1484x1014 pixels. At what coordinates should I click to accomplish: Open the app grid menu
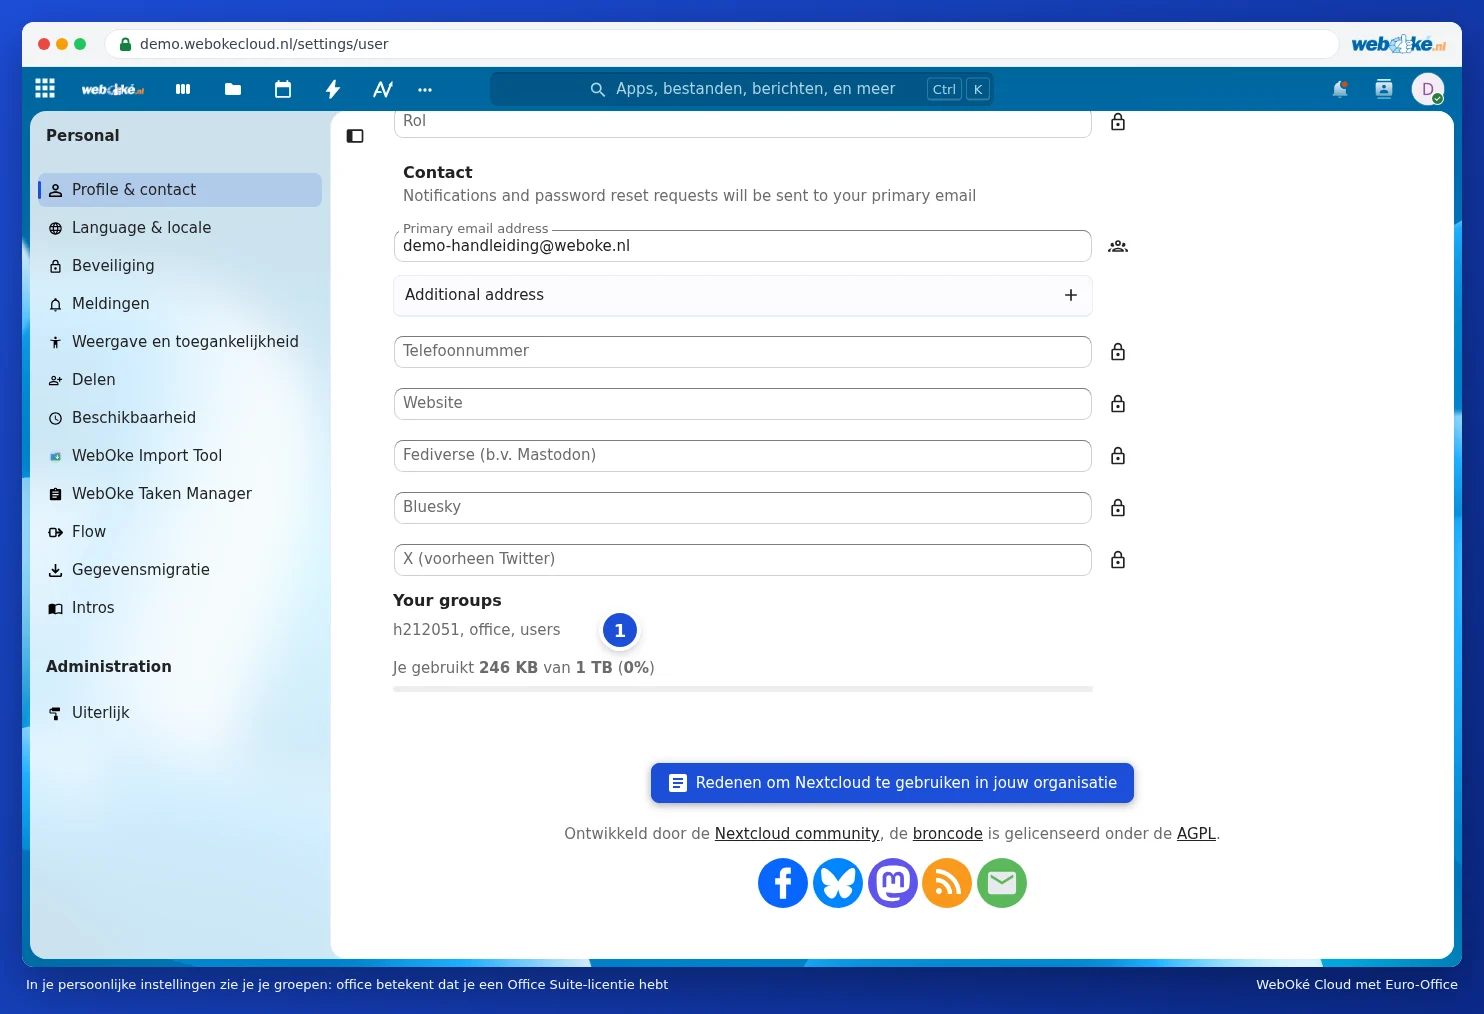[45, 89]
